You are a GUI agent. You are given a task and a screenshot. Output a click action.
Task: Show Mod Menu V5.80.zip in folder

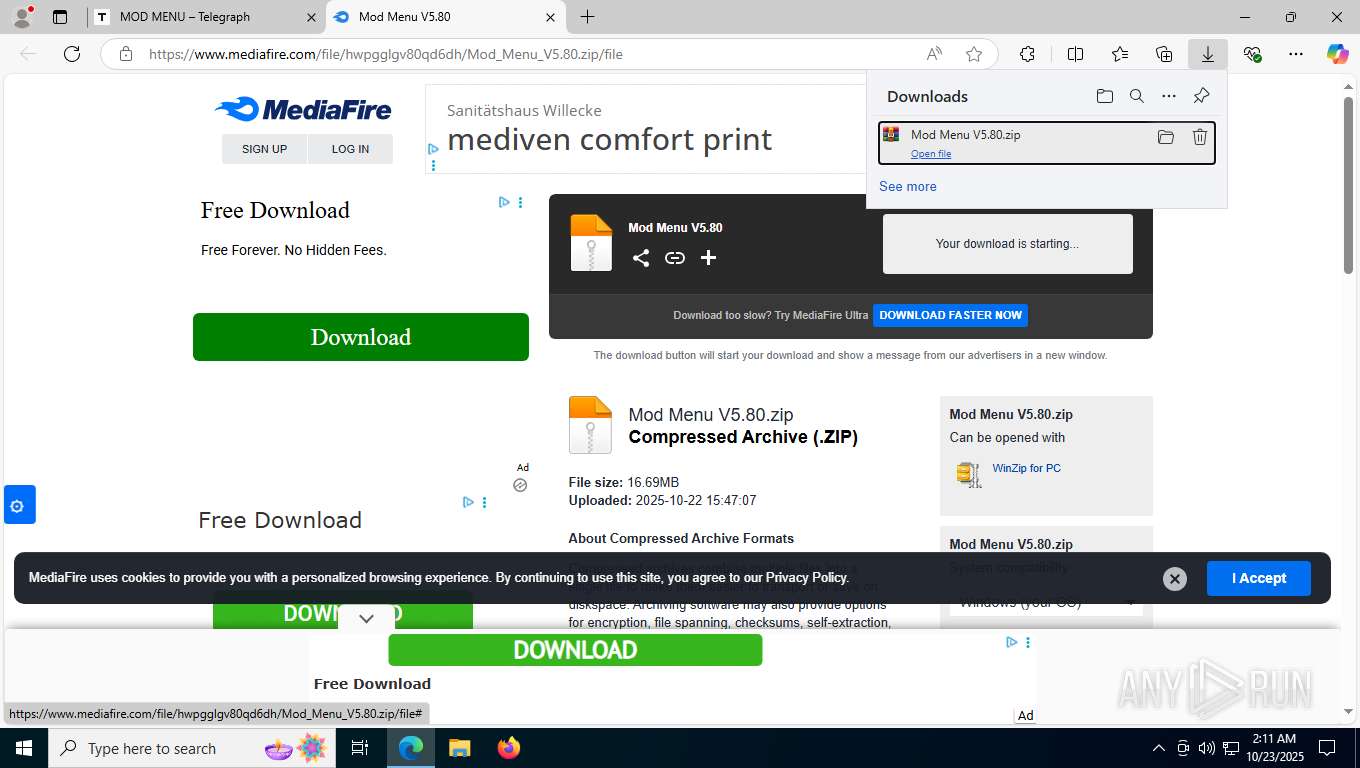click(1166, 137)
